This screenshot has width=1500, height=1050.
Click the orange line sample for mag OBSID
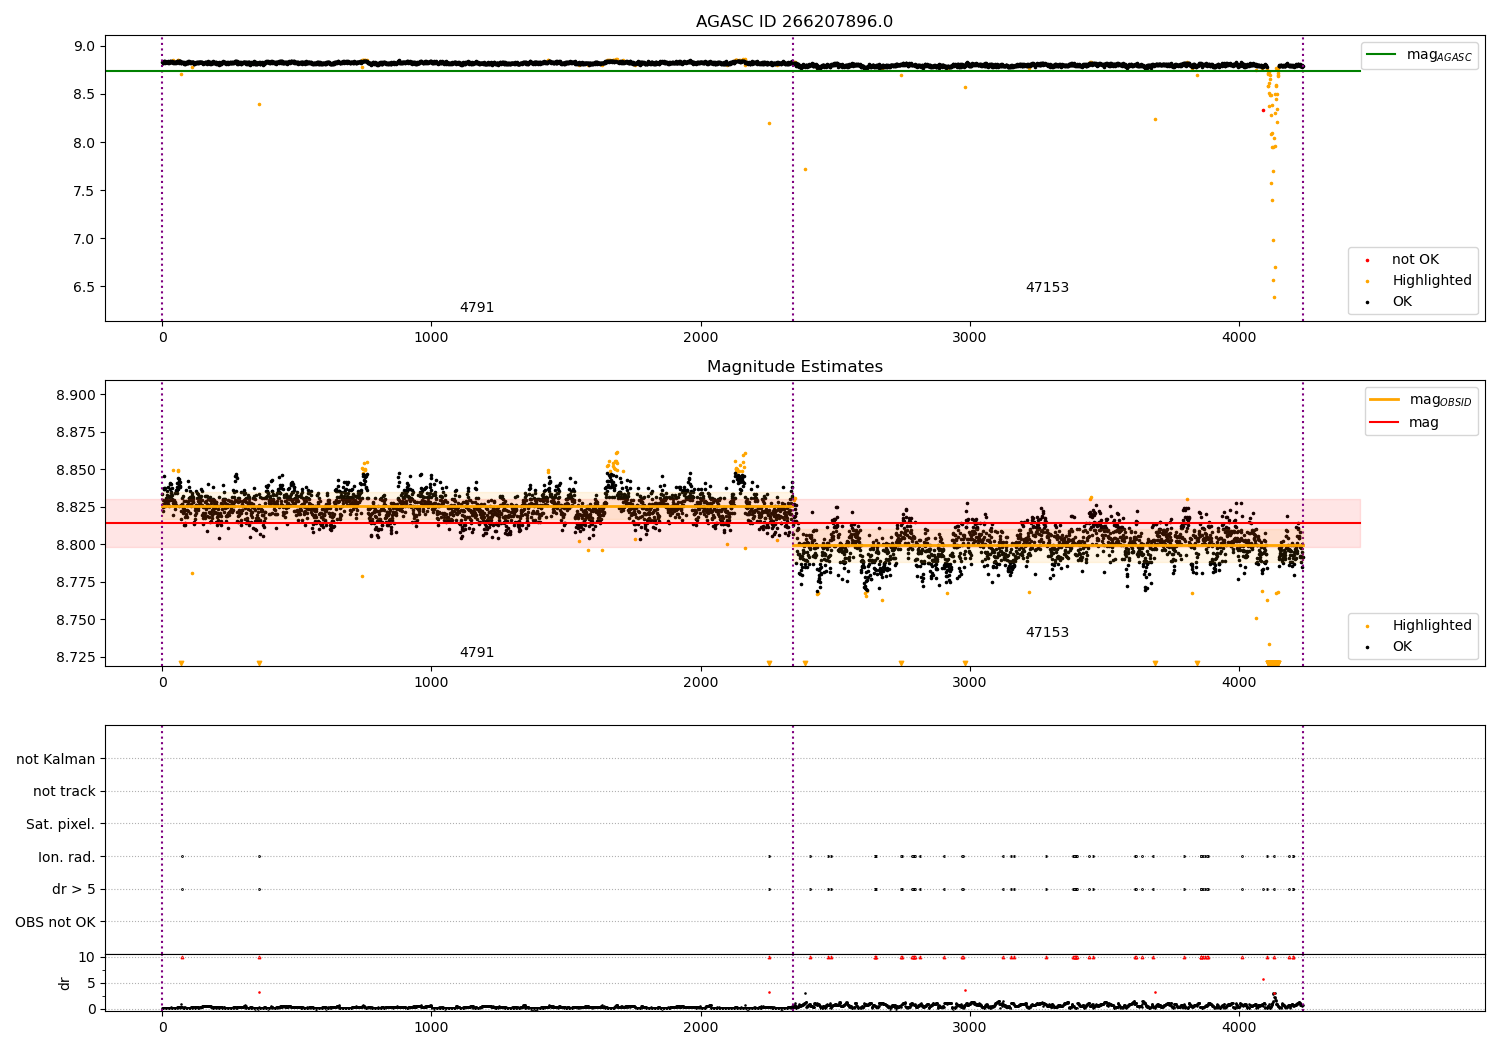1384,400
